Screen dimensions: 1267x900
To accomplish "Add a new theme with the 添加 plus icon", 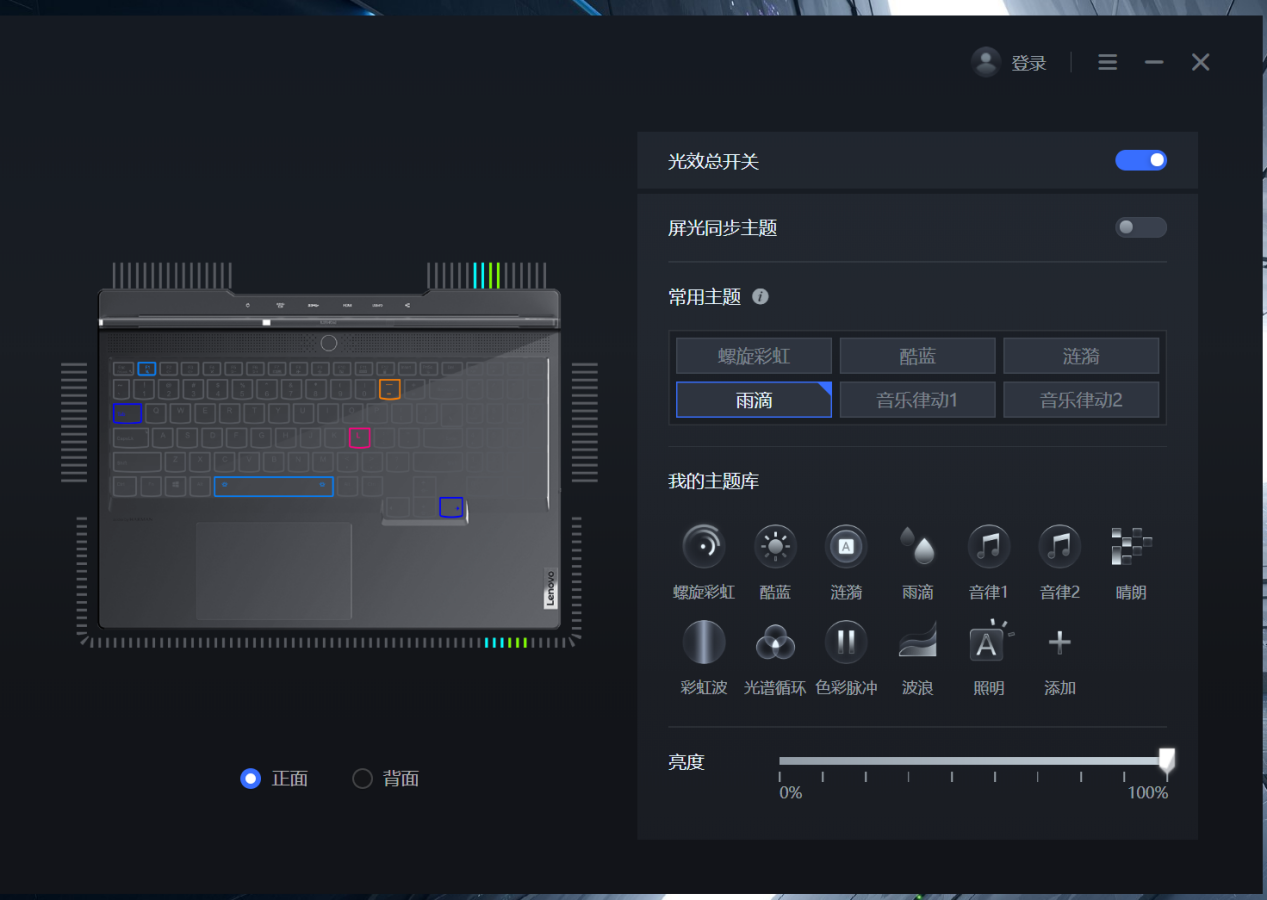I will tap(1059, 642).
